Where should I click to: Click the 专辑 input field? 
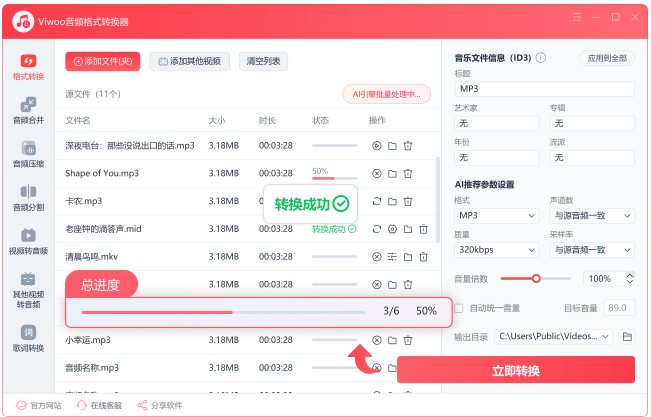point(592,123)
